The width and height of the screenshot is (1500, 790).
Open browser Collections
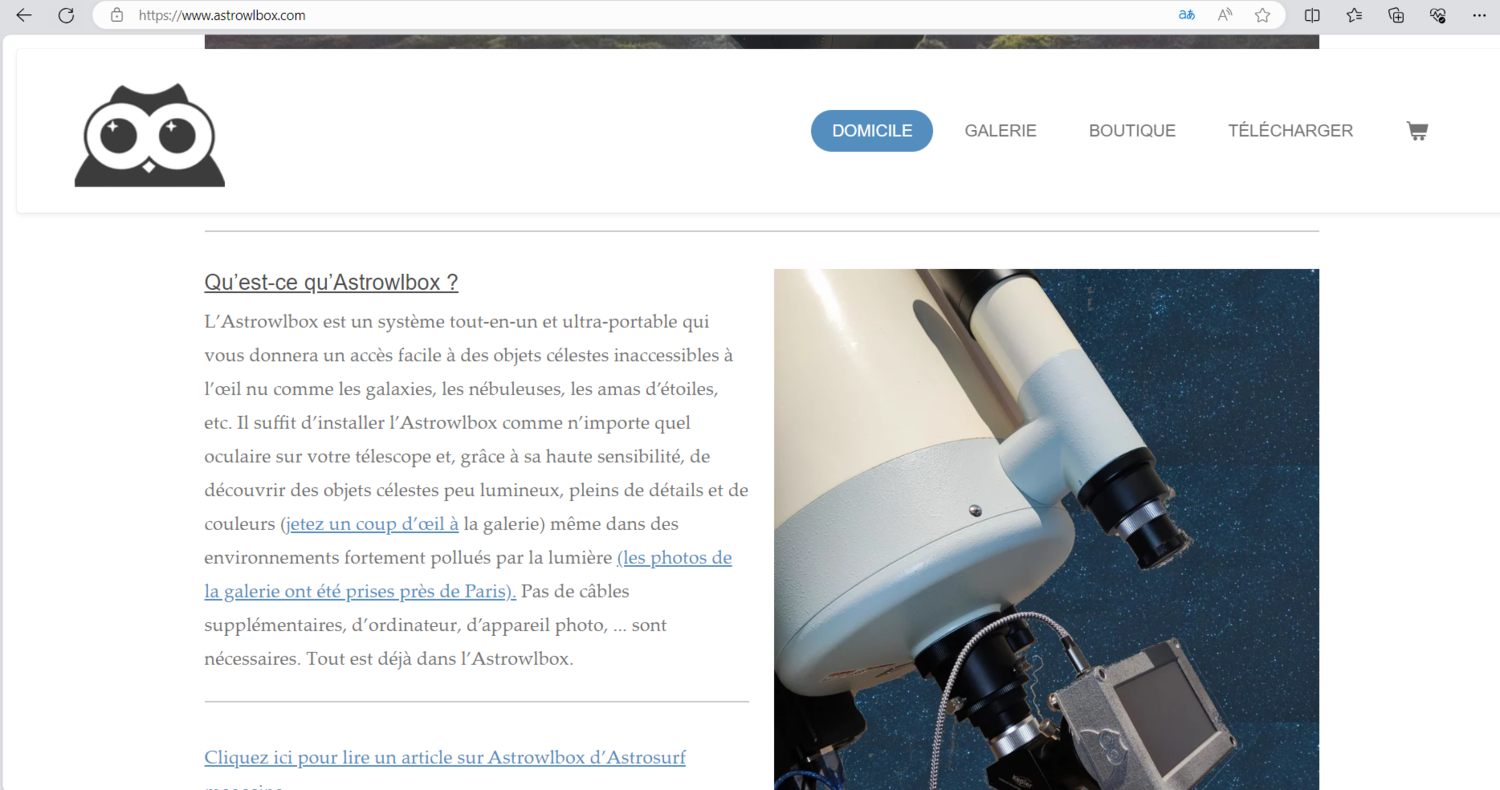click(1396, 15)
